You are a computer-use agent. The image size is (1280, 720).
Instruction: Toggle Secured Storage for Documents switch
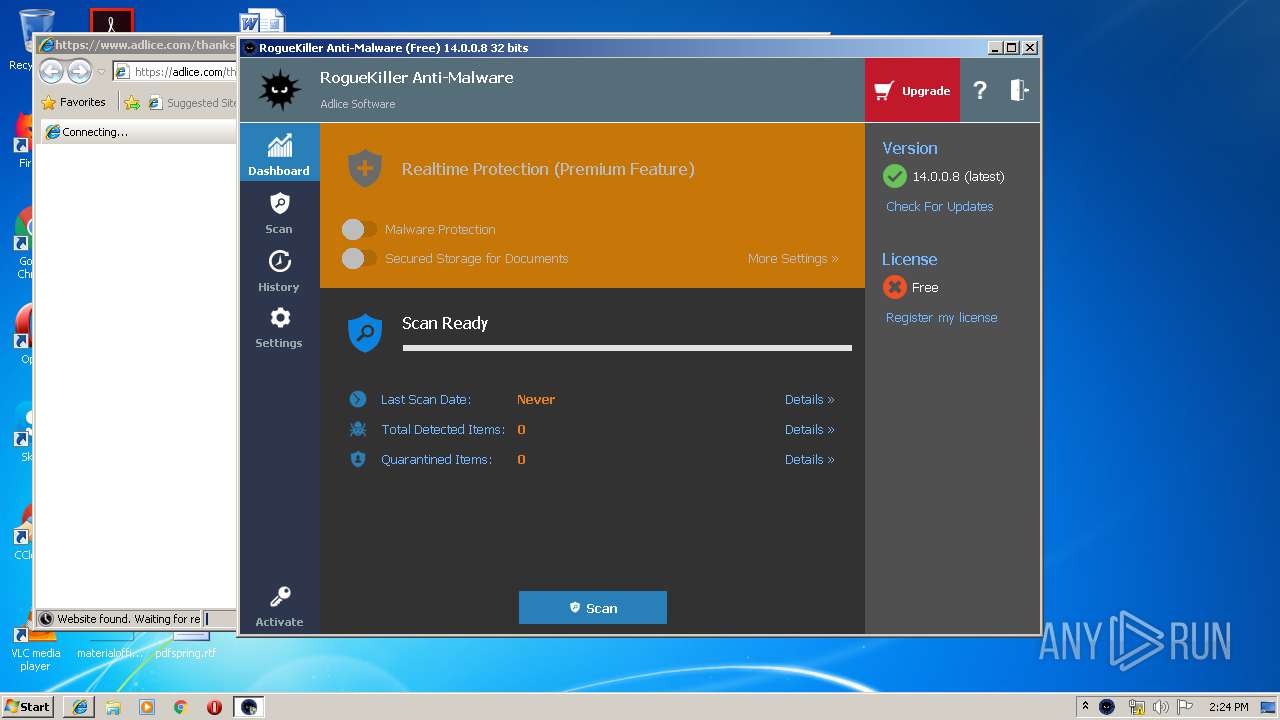[x=359, y=258]
